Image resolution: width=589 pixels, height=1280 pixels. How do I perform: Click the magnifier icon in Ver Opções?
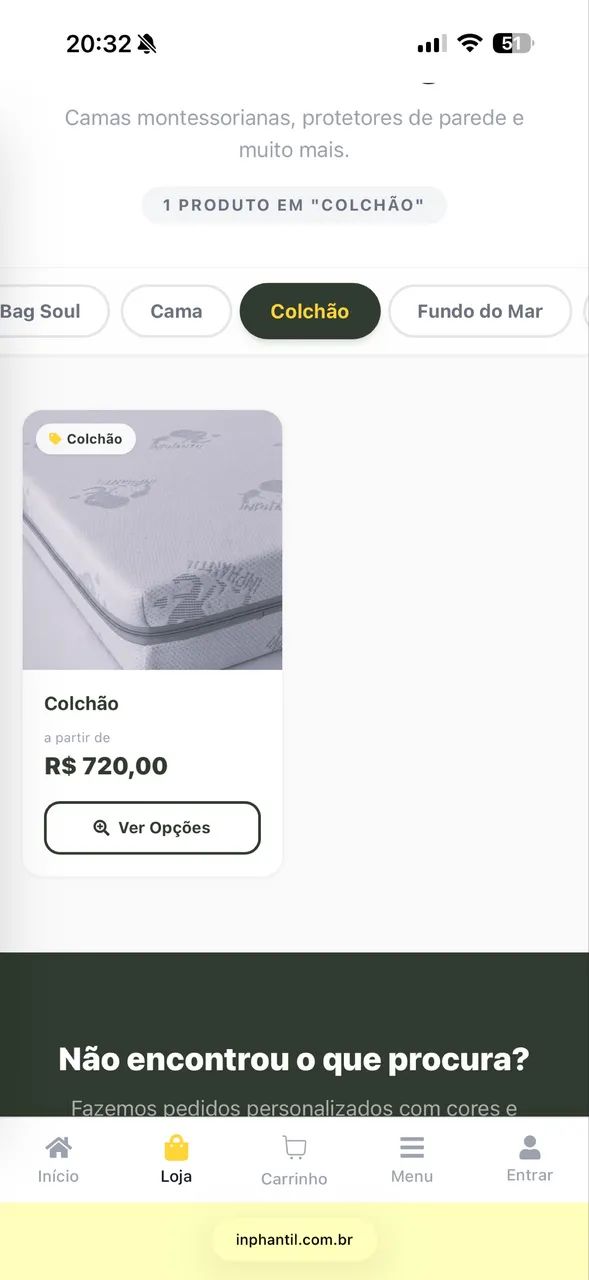[101, 828]
